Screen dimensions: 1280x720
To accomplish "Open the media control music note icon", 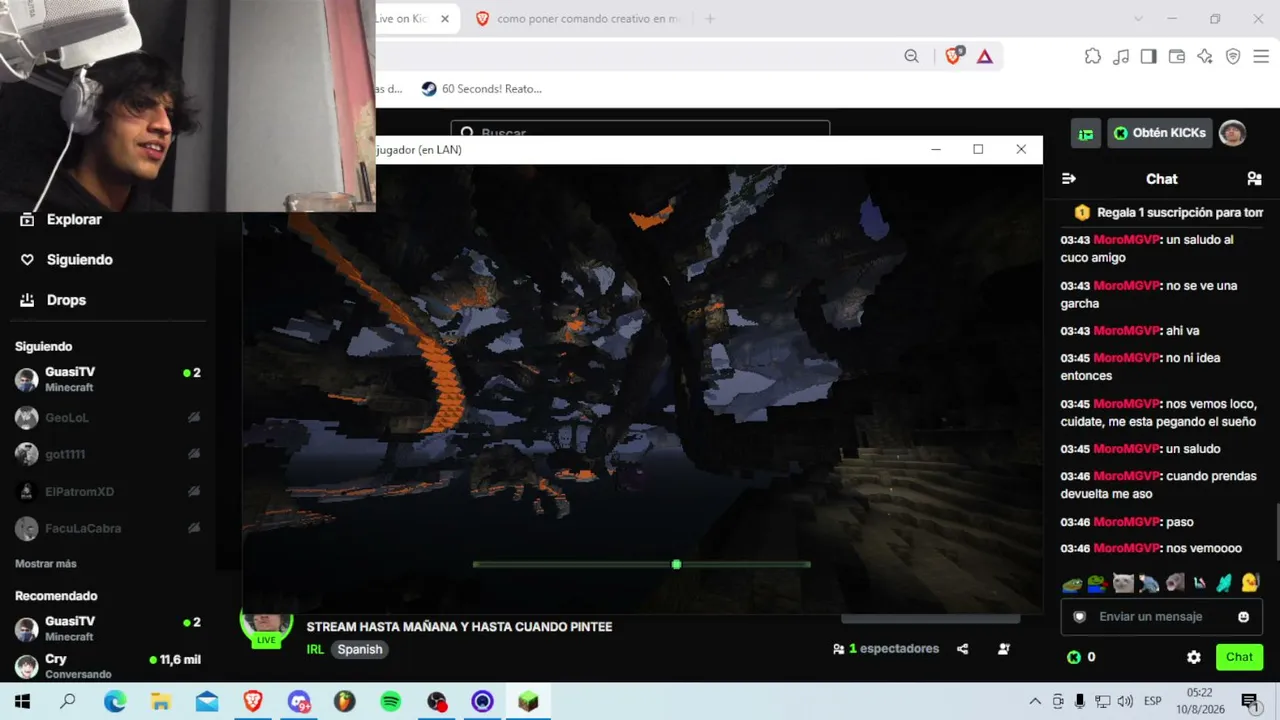I will (1121, 56).
